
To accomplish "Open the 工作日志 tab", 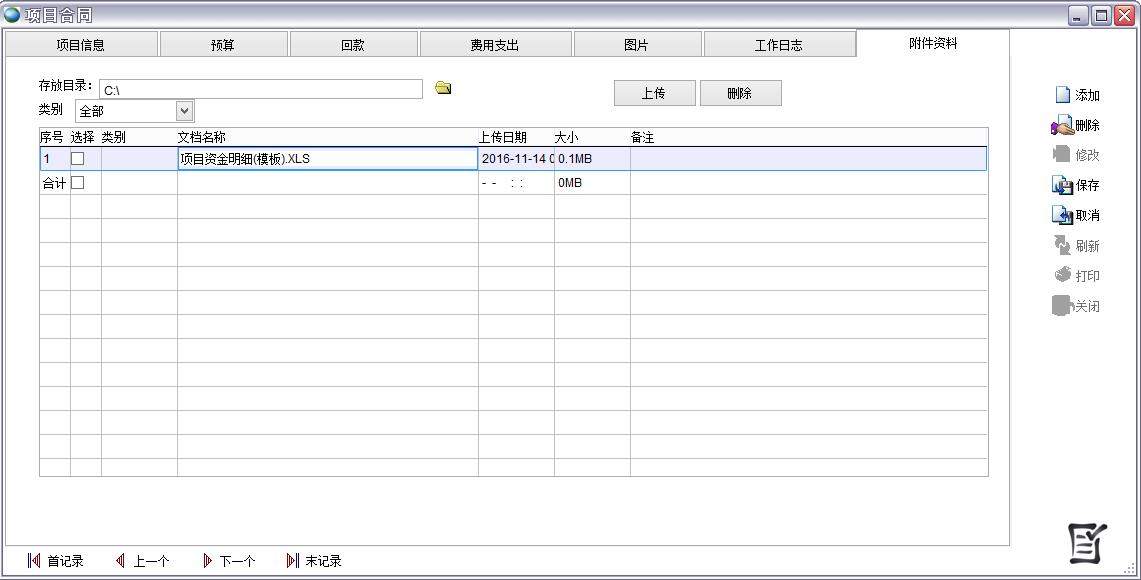I will (779, 43).
